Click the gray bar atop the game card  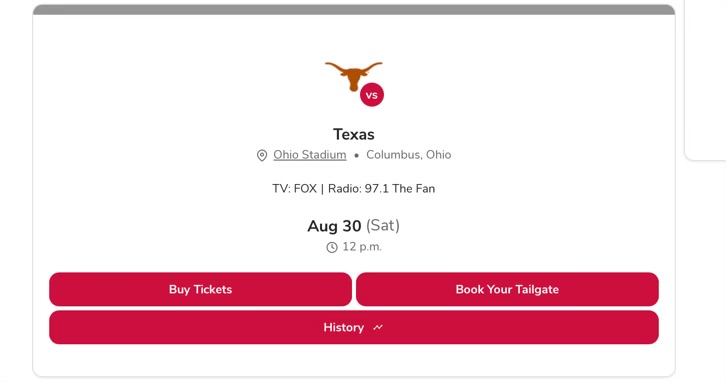[x=354, y=10]
